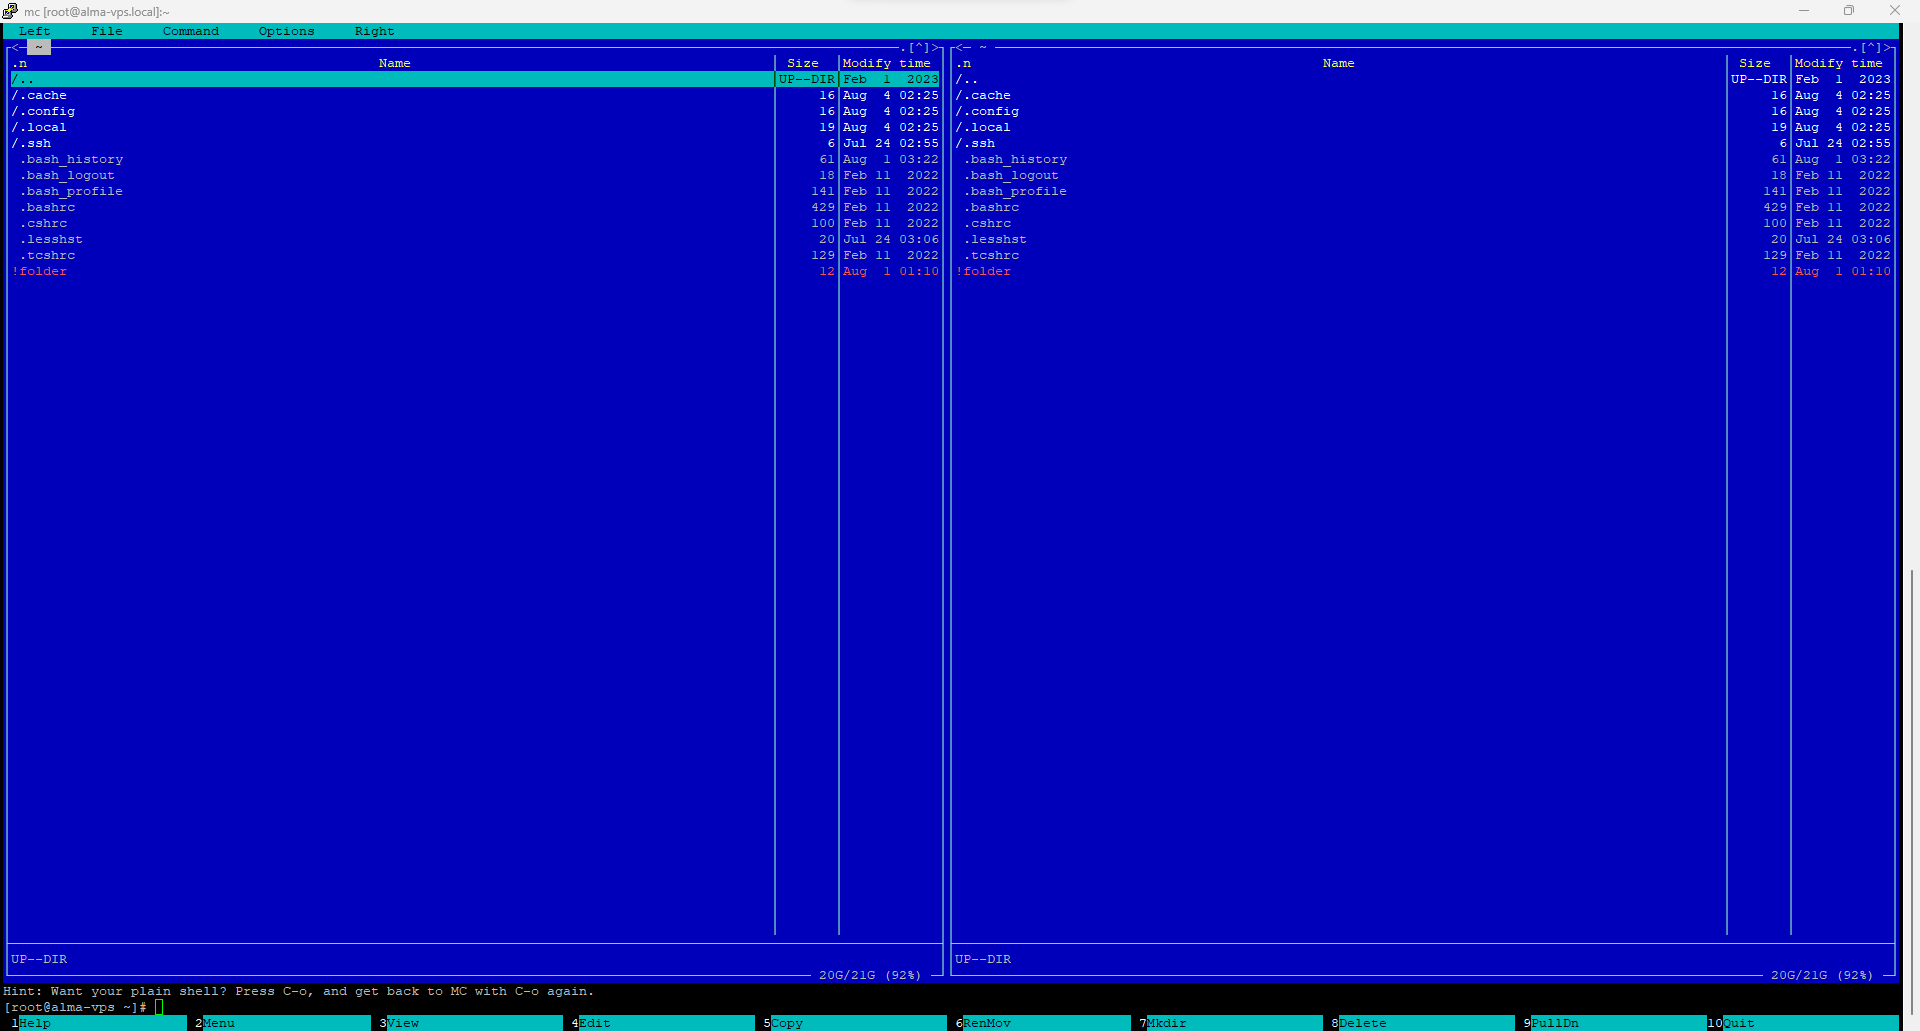1920x1031 pixels.
Task: Open the Left panel menu
Action: (34, 31)
